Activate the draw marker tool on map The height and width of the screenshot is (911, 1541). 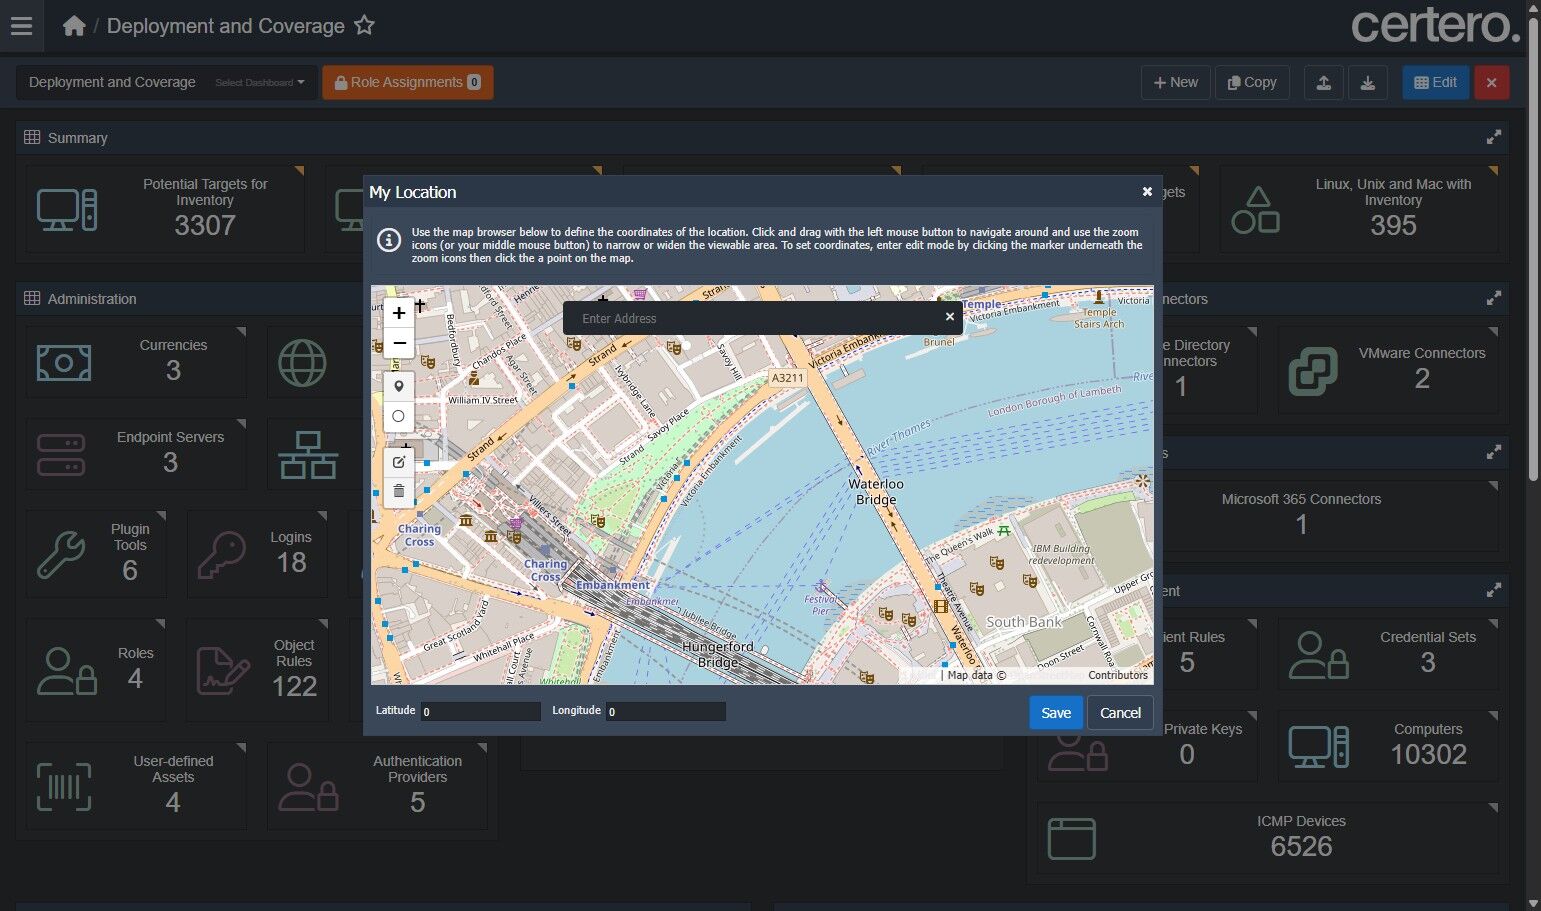click(x=399, y=386)
